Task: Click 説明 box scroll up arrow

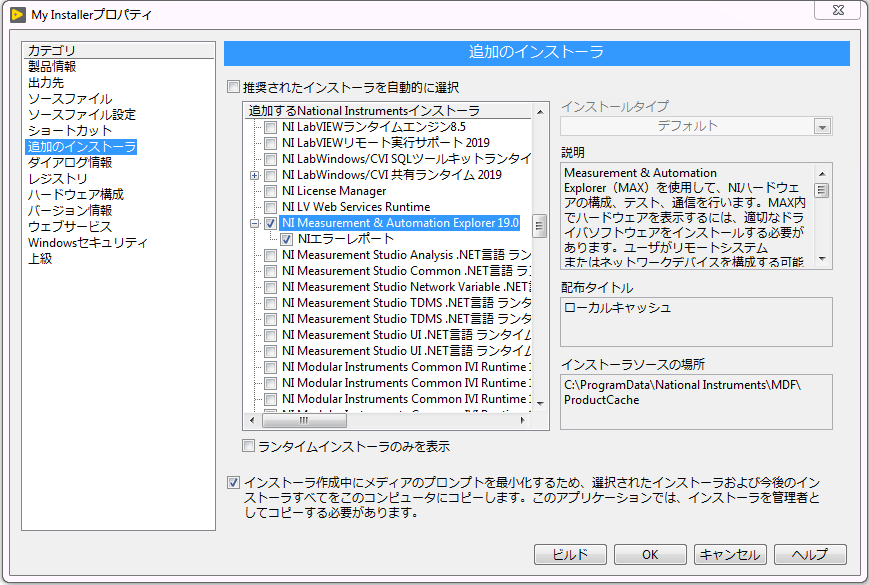Action: tap(822, 173)
